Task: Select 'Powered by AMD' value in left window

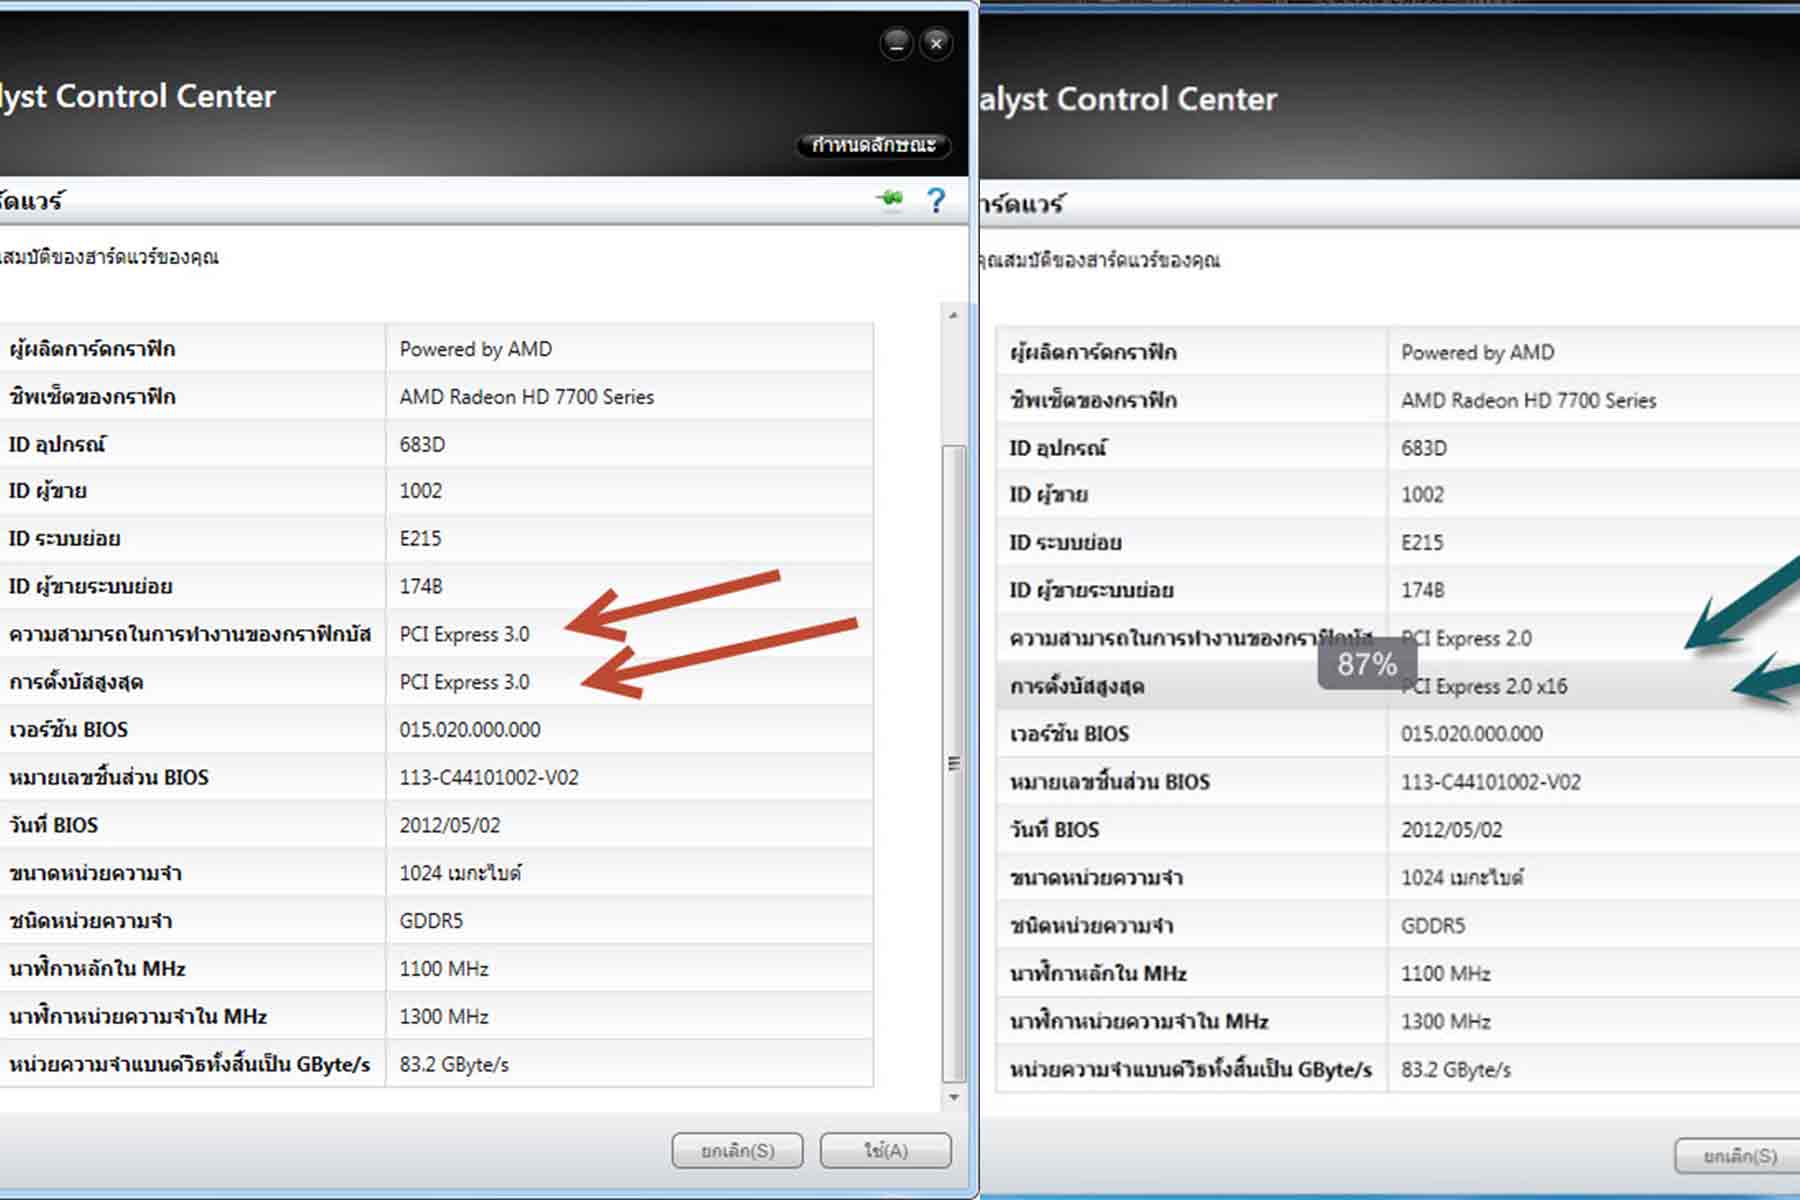Action: tap(476, 349)
